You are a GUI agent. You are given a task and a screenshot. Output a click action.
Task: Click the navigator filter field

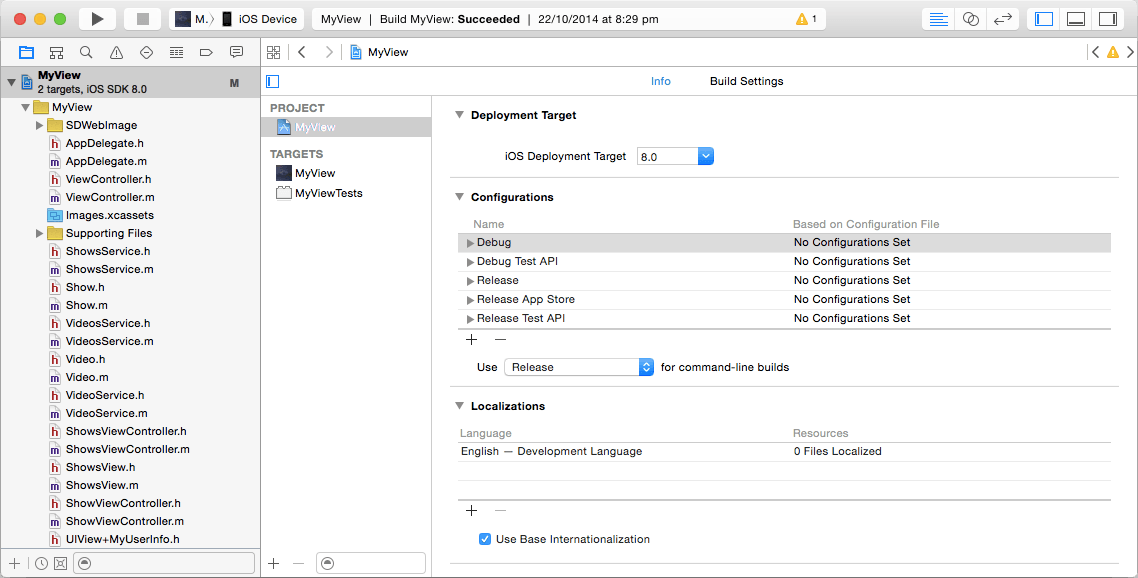[165, 563]
